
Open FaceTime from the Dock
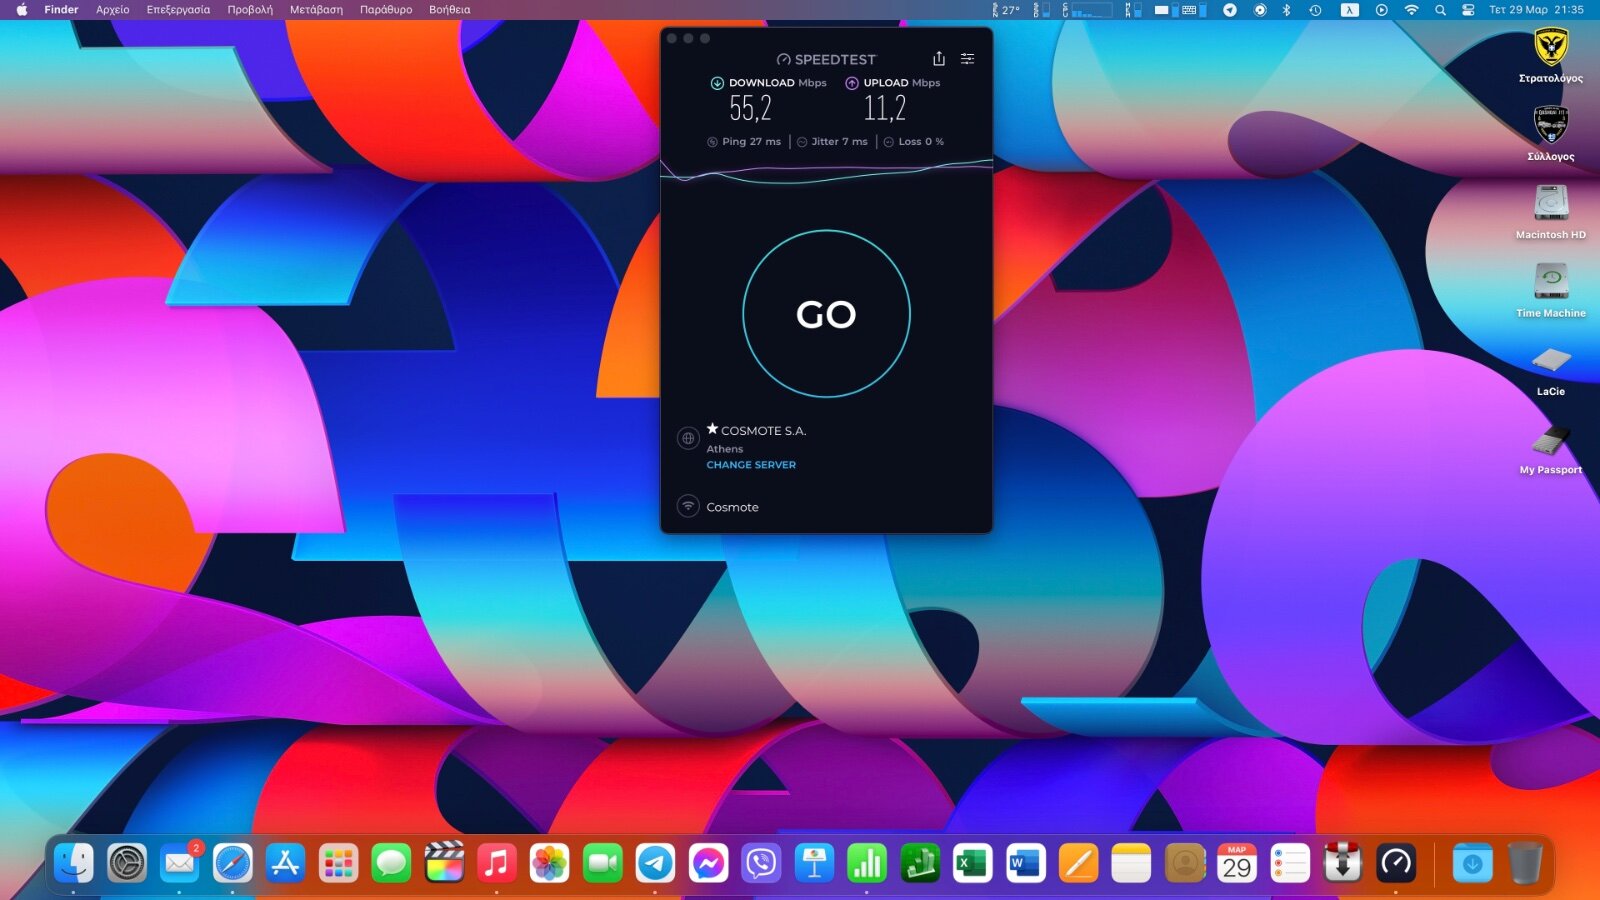point(603,862)
